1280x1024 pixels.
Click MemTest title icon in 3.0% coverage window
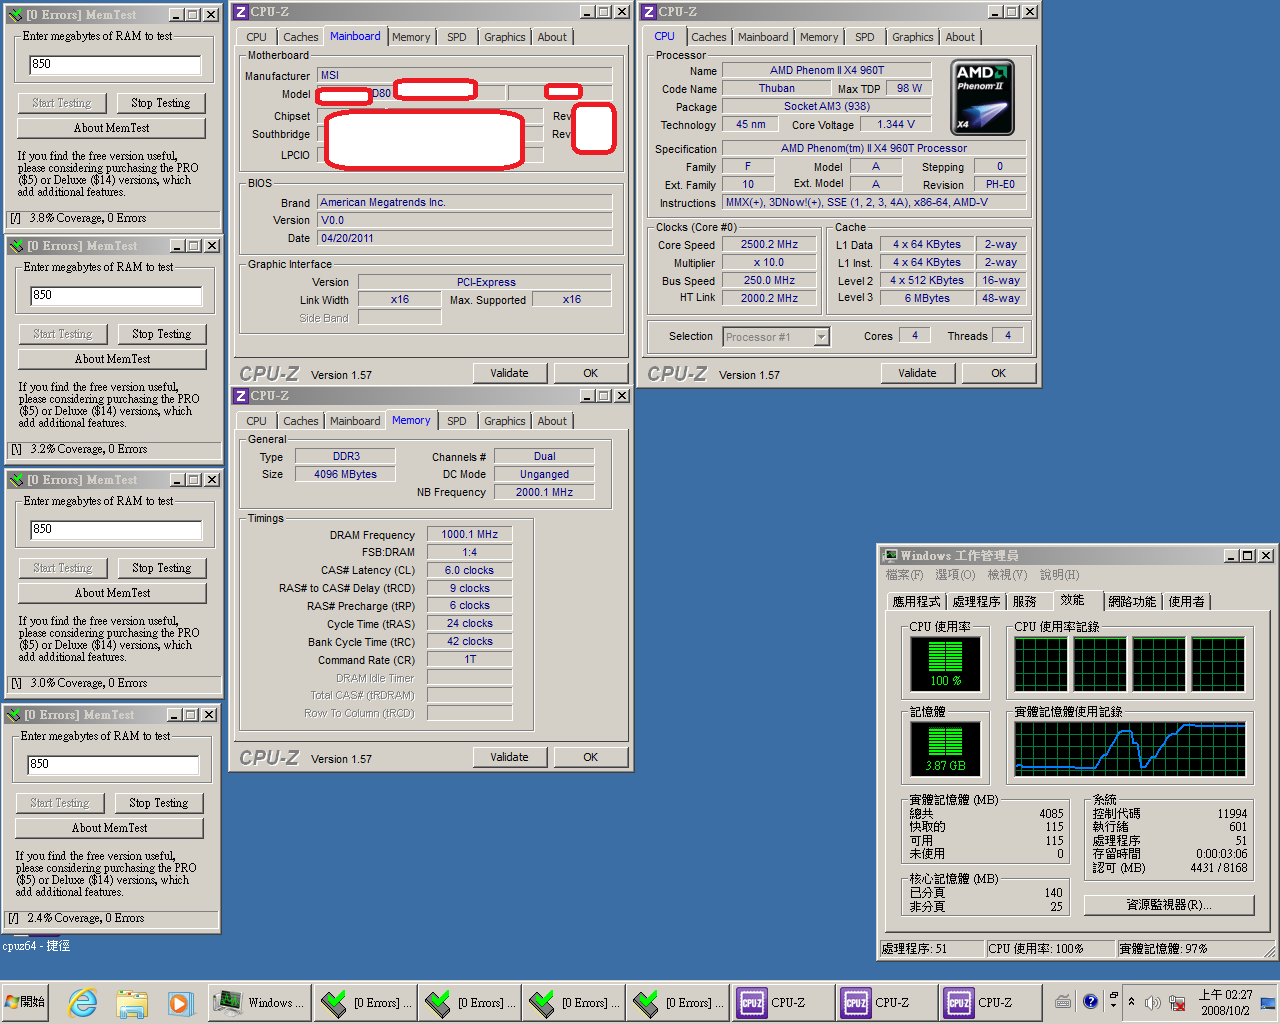click(x=16, y=480)
